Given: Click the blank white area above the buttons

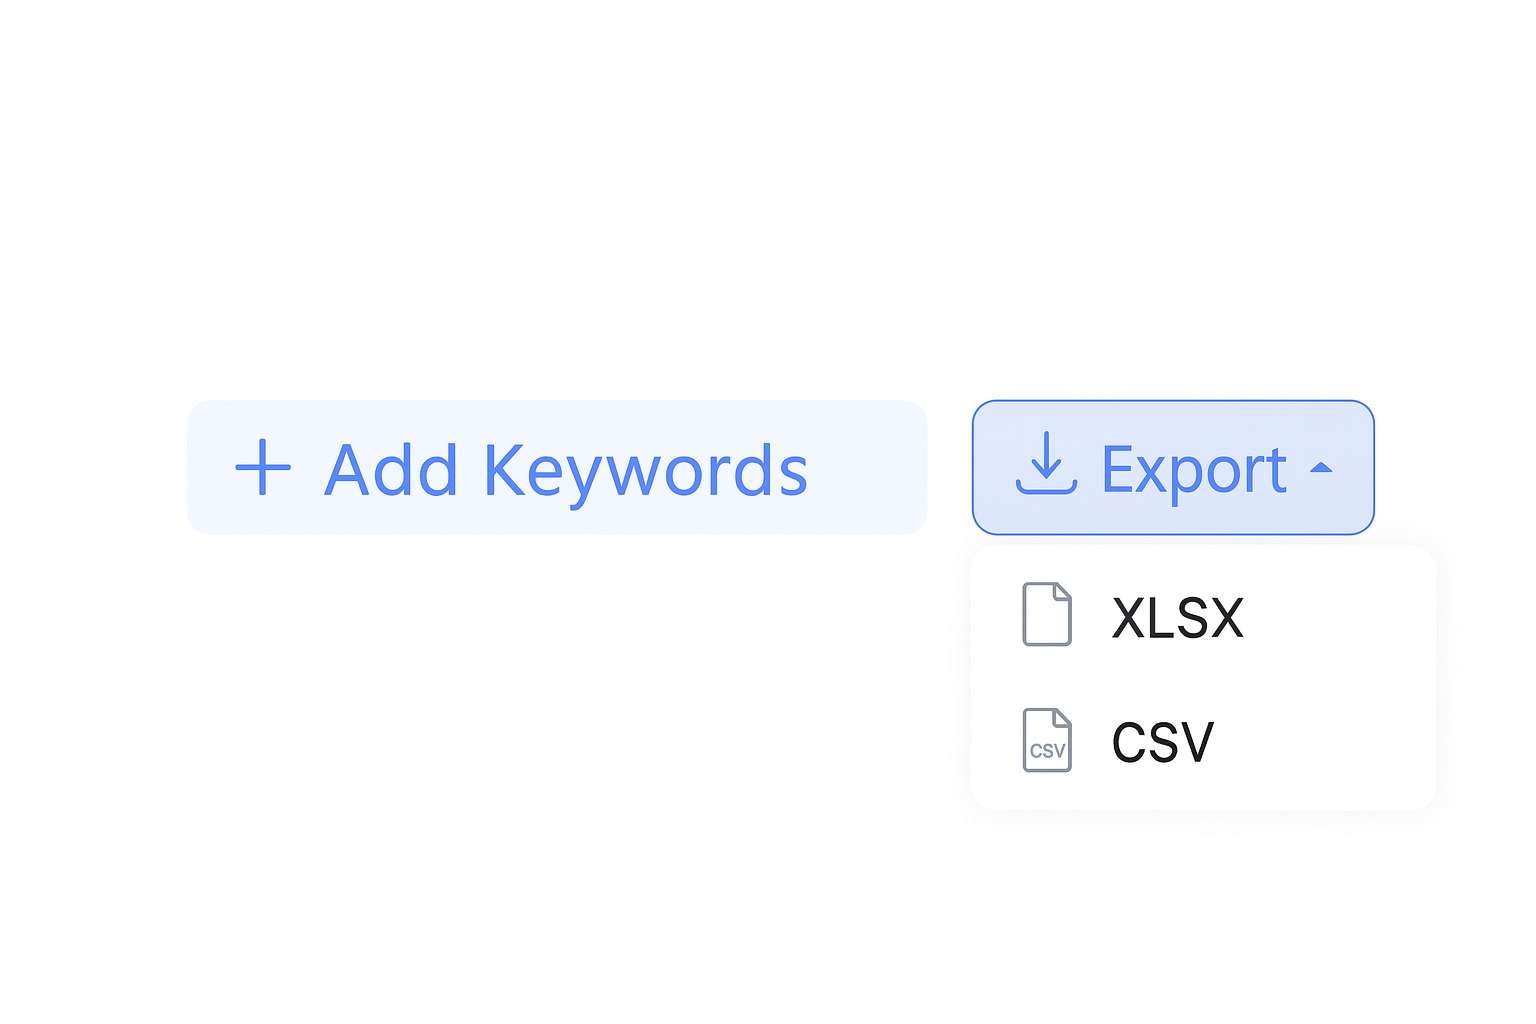Looking at the screenshot, I should (768, 200).
